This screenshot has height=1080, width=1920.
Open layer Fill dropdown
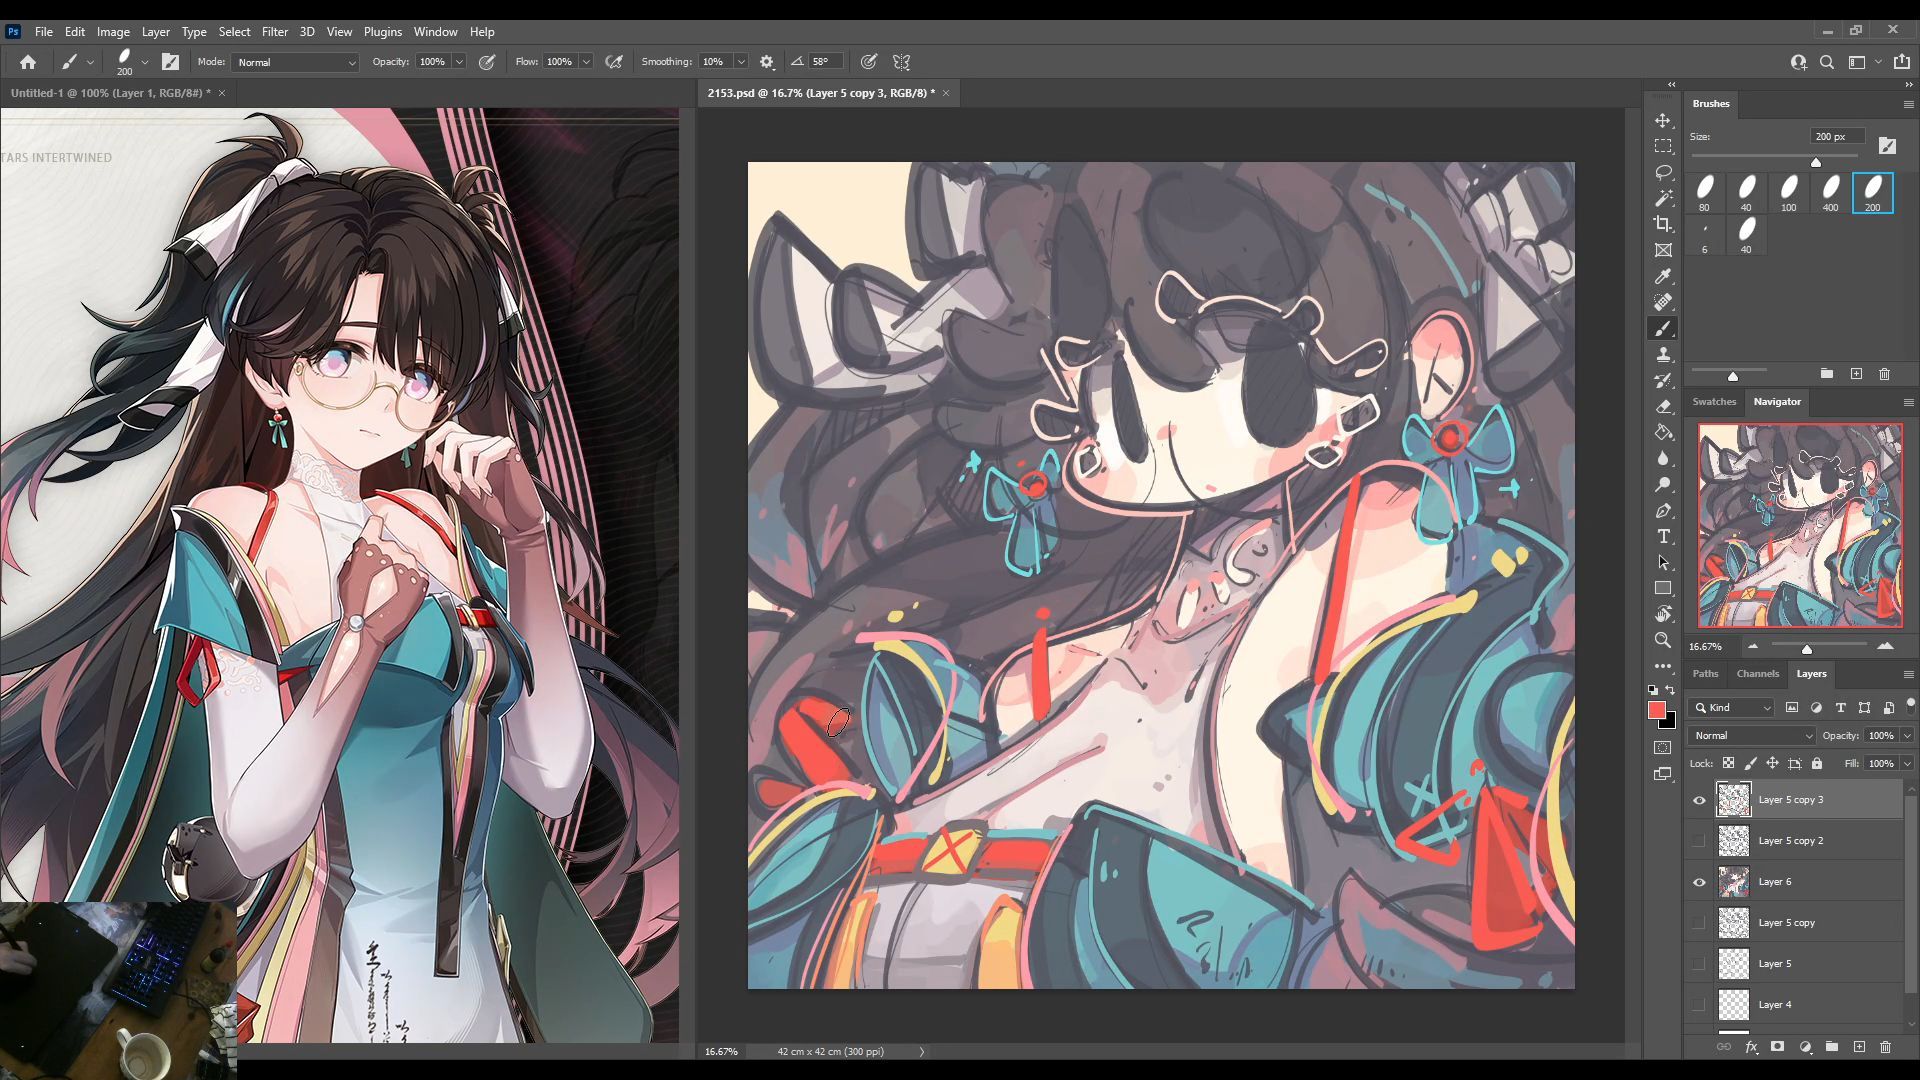(1907, 763)
